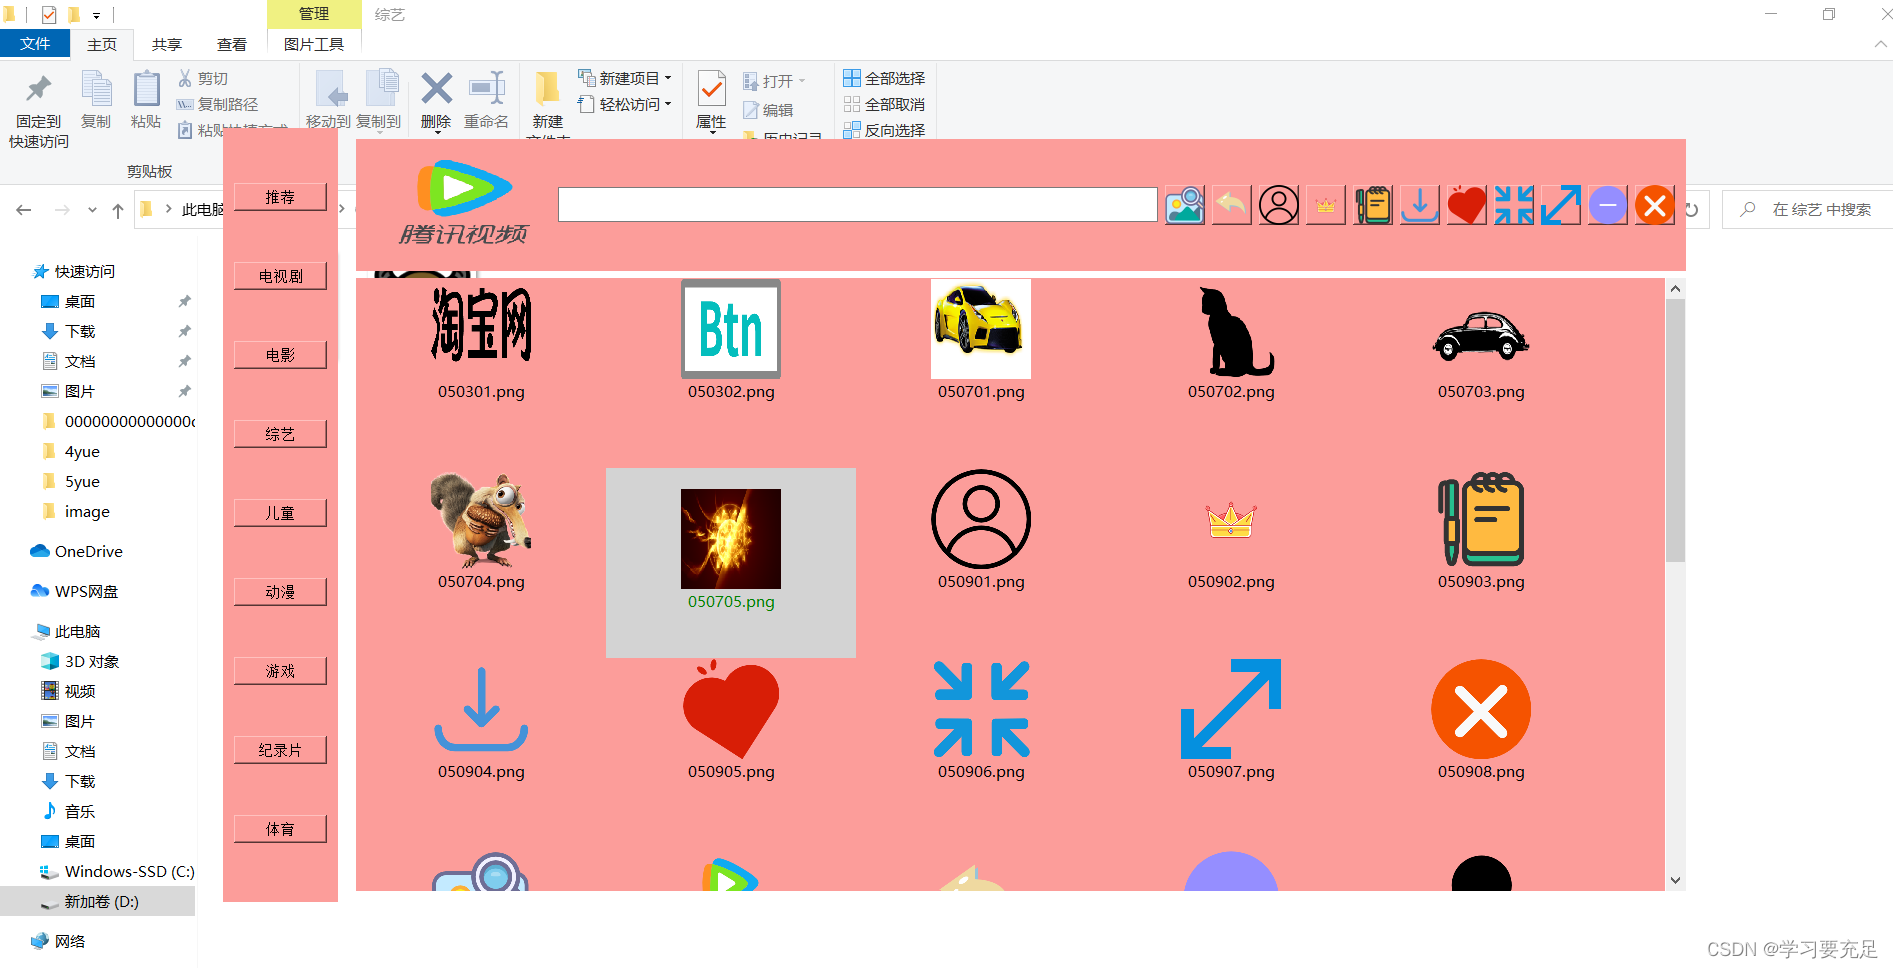The width and height of the screenshot is (1893, 968).
Task: Open the 文件 menu
Action: pos(35,44)
